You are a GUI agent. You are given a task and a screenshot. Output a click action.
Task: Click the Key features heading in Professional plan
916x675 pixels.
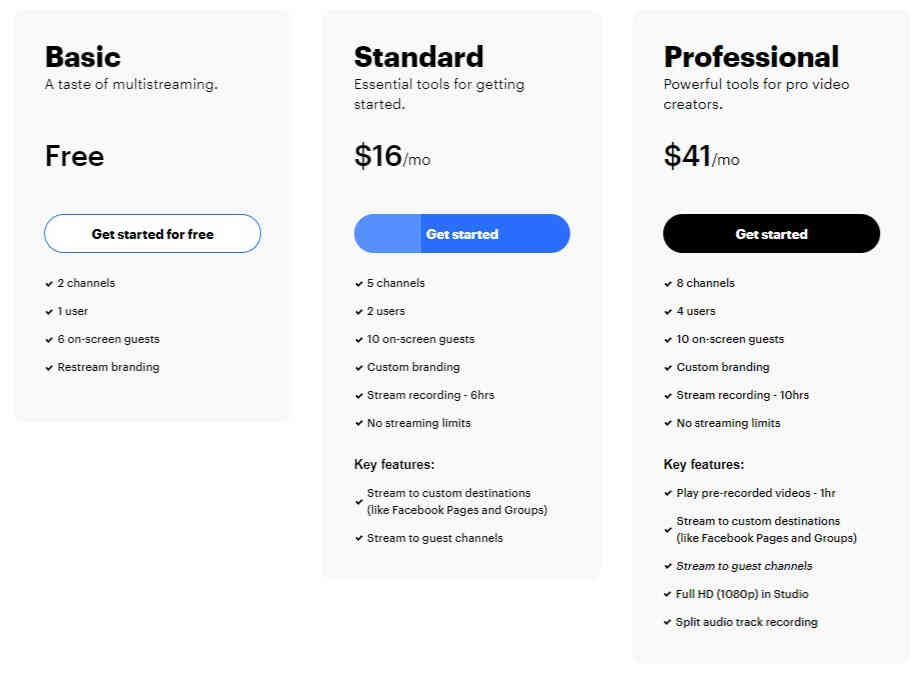(x=704, y=465)
